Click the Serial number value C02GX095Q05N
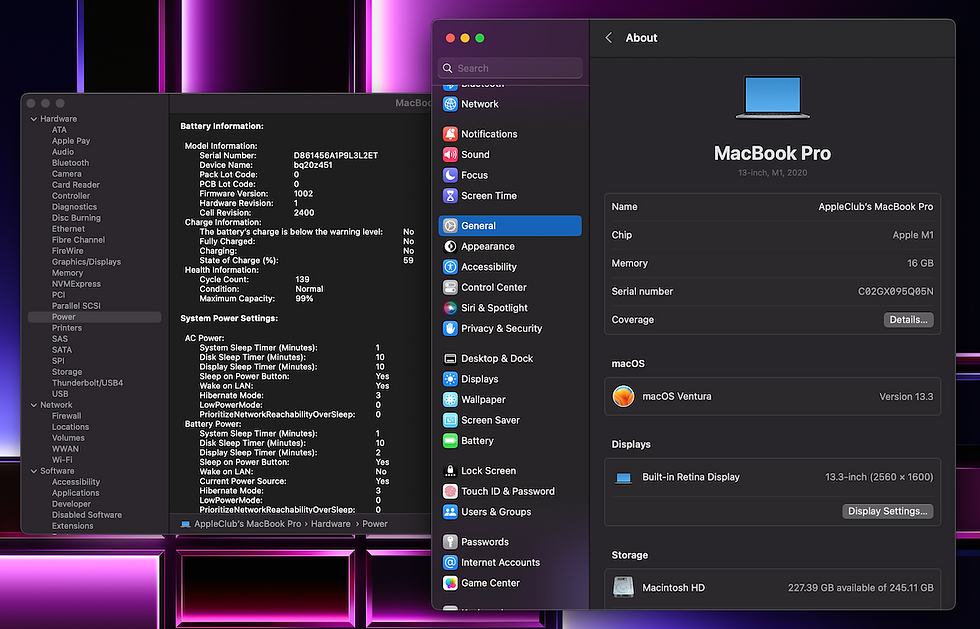The height and width of the screenshot is (629, 980). point(896,291)
